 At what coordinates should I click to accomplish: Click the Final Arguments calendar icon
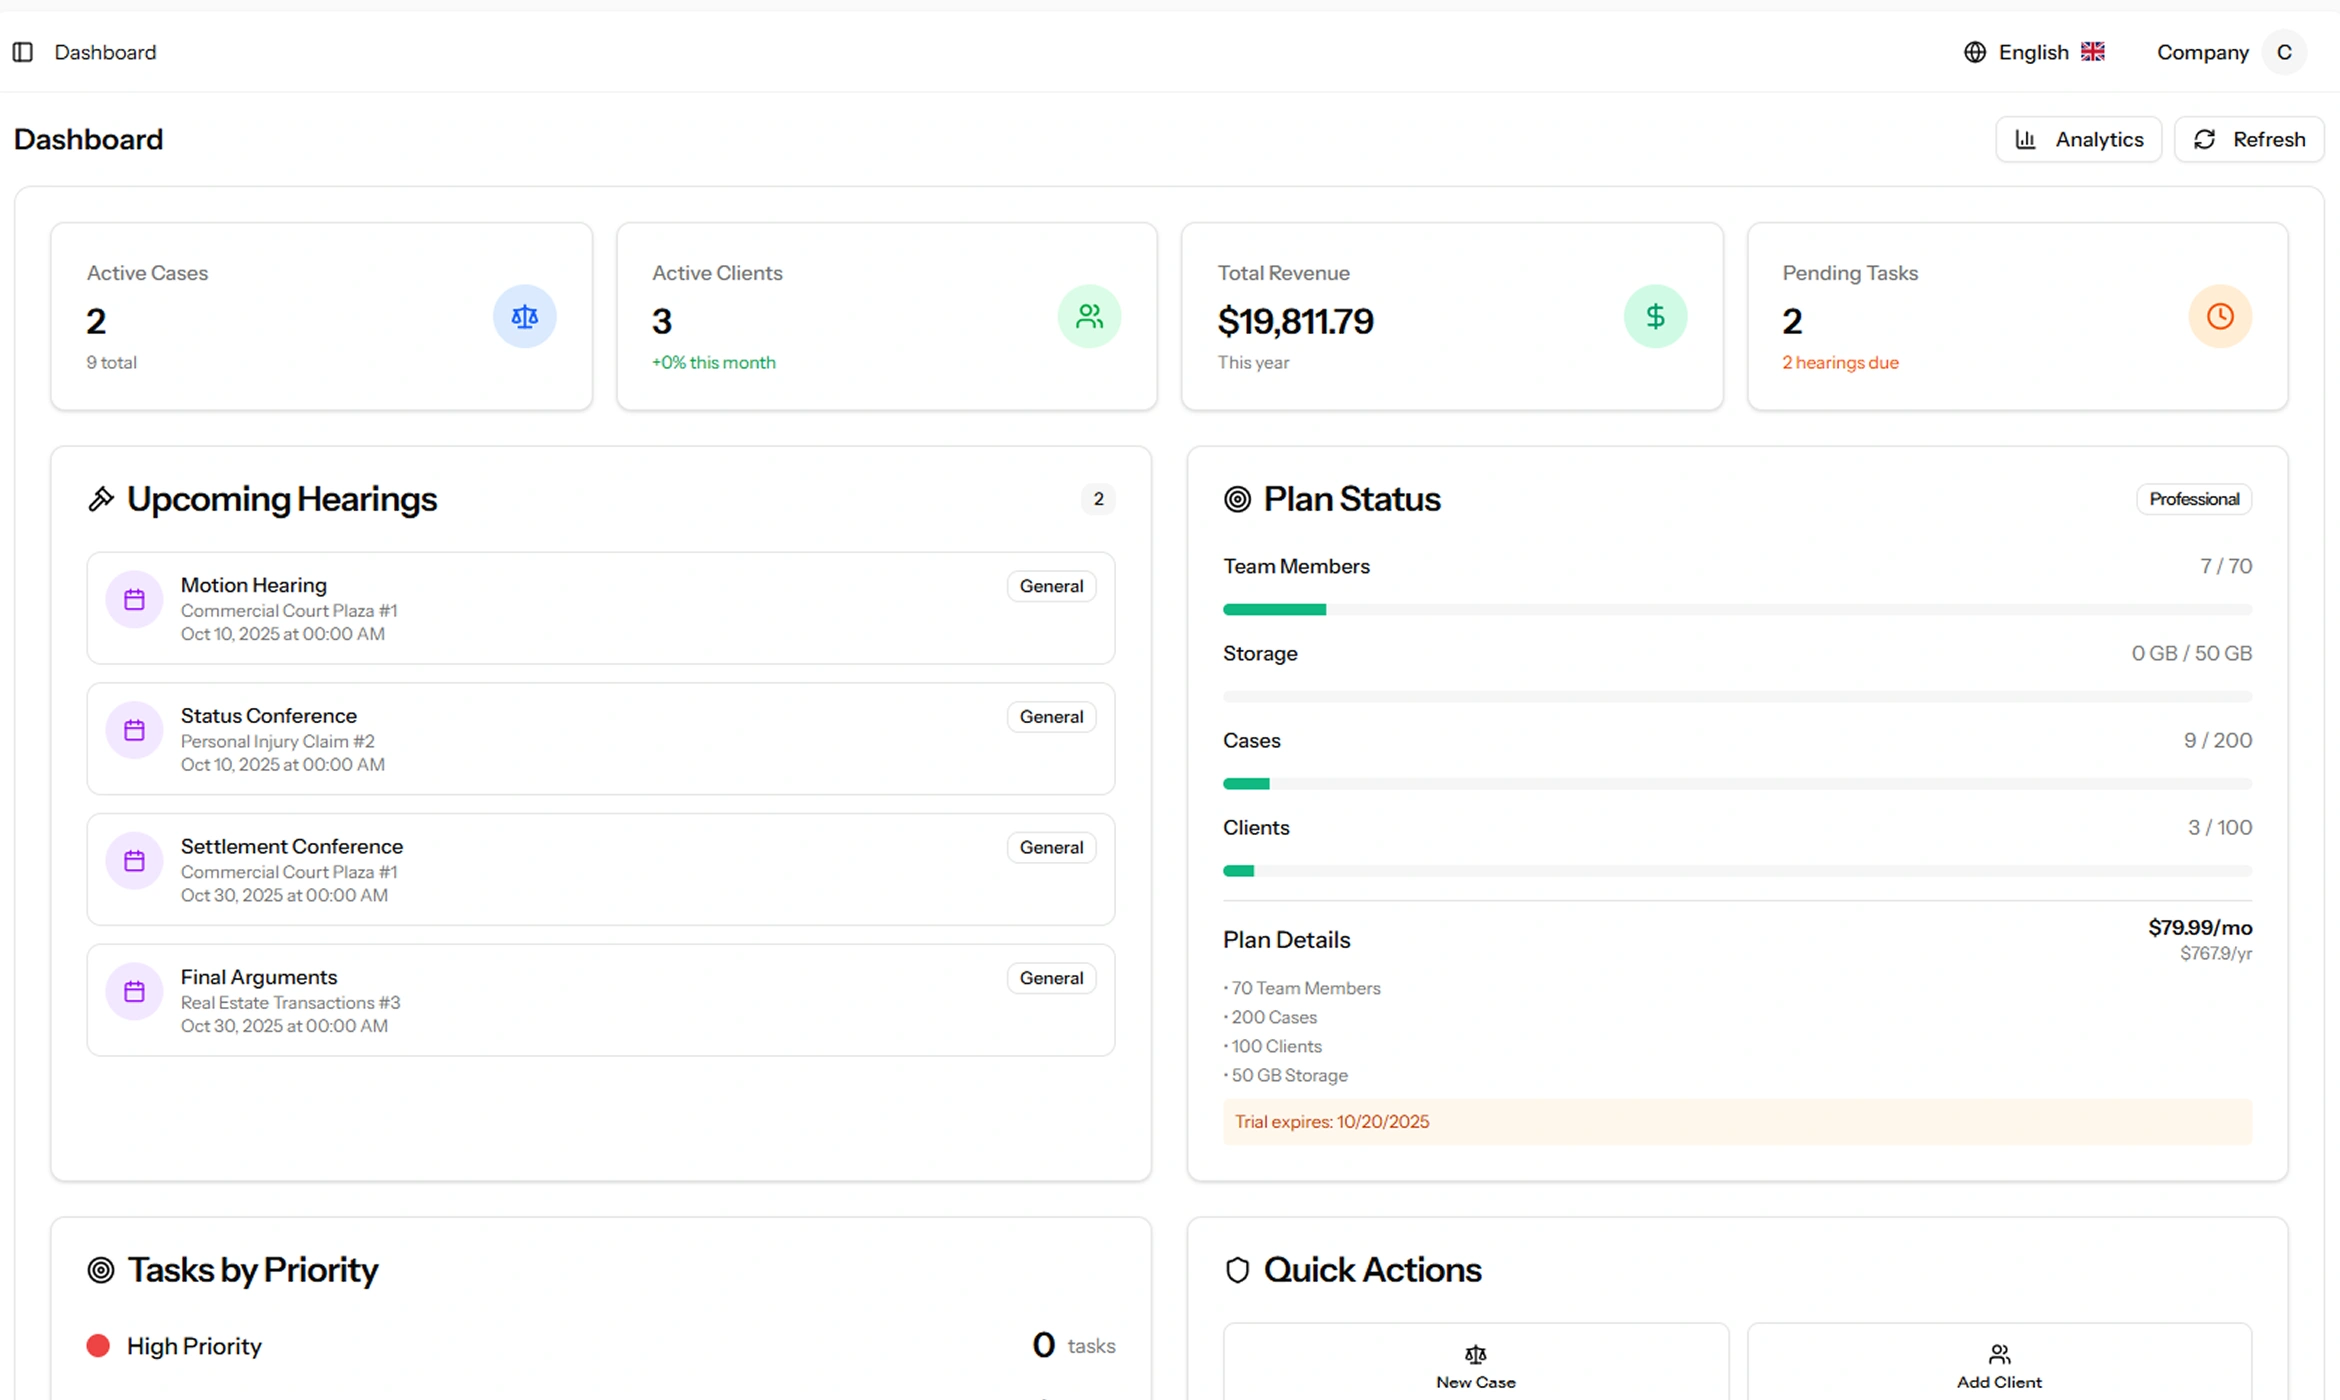pyautogui.click(x=134, y=992)
